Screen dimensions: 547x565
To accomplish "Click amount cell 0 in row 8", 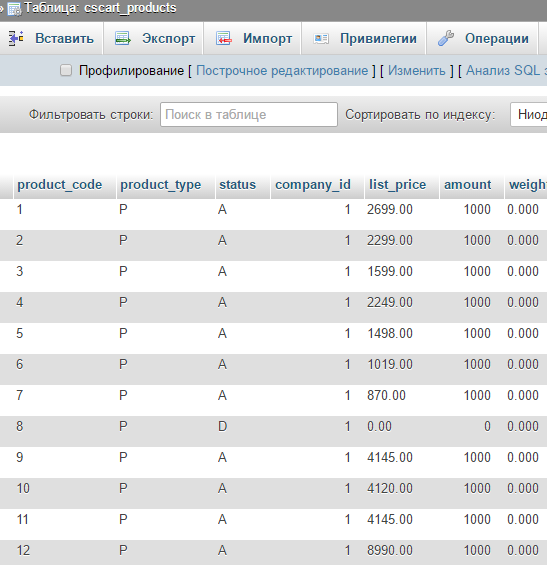I will pos(487,426).
